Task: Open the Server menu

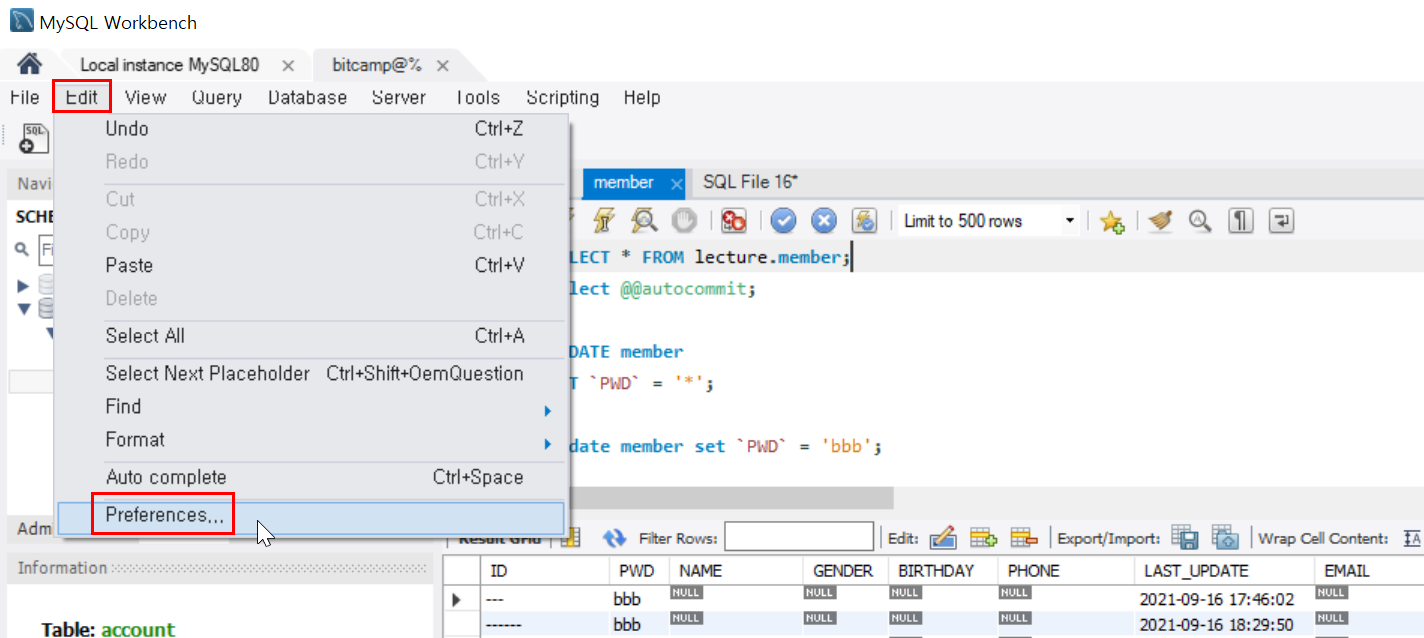Action: (399, 97)
